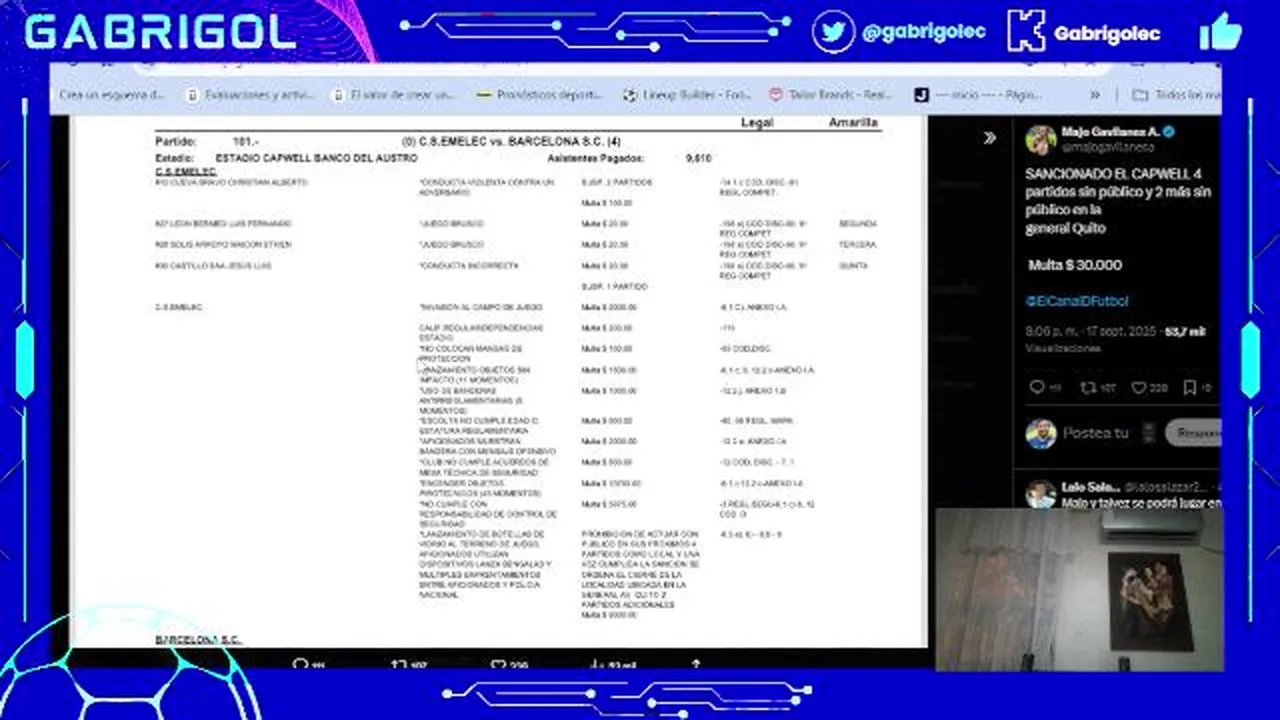1280x720 pixels.
Task: Click the 'BARCELONA S.C.' section heading in document
Action: [198, 639]
